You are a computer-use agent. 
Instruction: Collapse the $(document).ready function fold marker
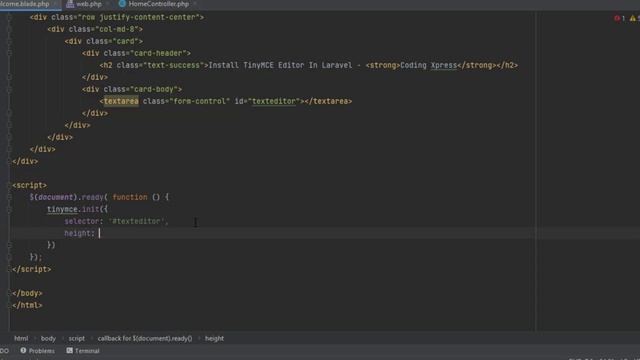(9, 197)
